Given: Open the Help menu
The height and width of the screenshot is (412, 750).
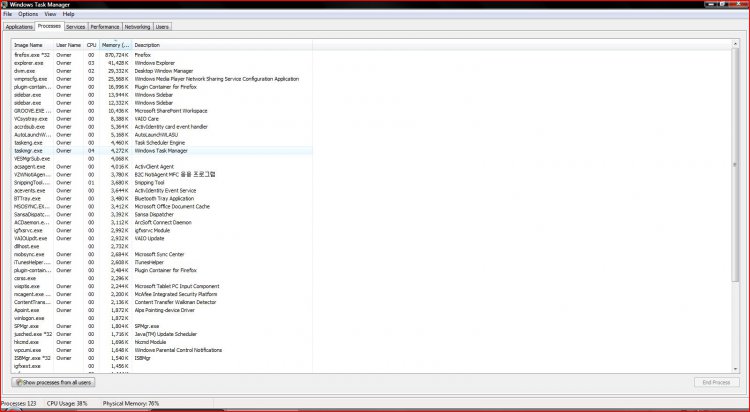Looking at the screenshot, I should coord(68,14).
